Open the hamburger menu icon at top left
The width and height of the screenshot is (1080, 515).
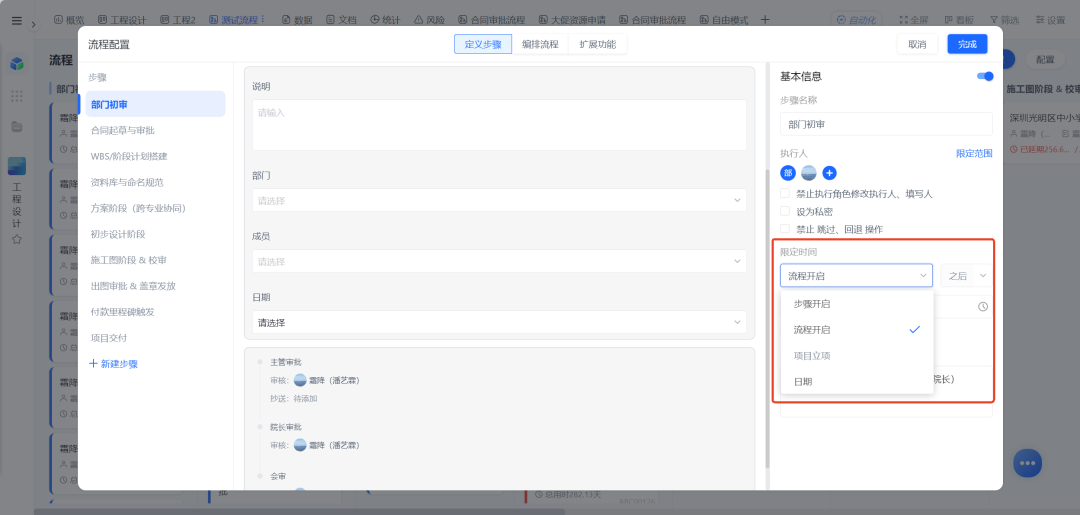17,21
